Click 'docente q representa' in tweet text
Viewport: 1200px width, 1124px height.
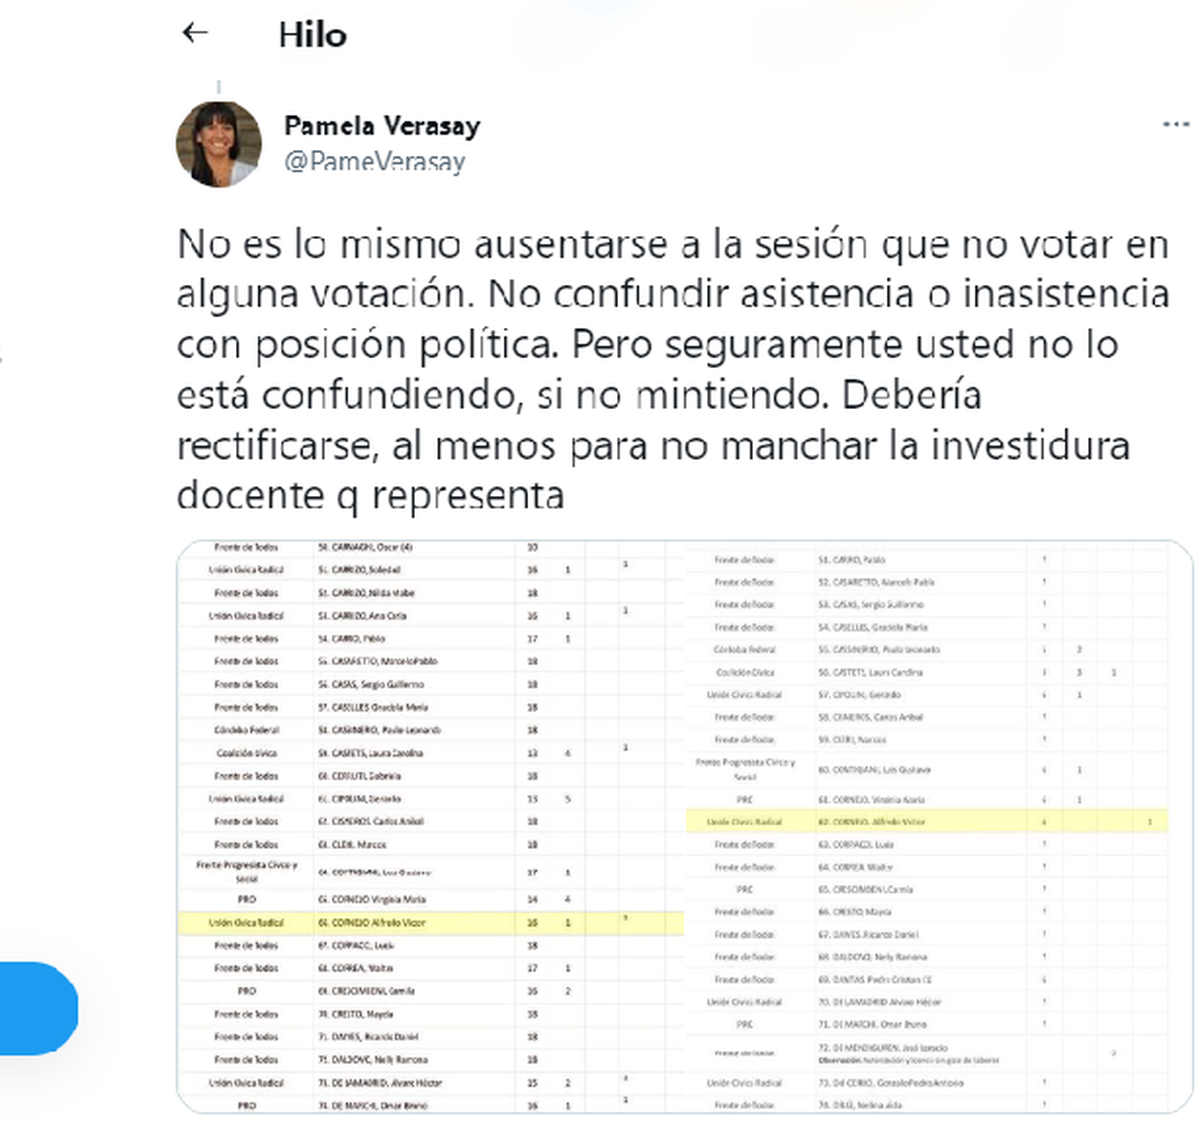pyautogui.click(x=370, y=495)
